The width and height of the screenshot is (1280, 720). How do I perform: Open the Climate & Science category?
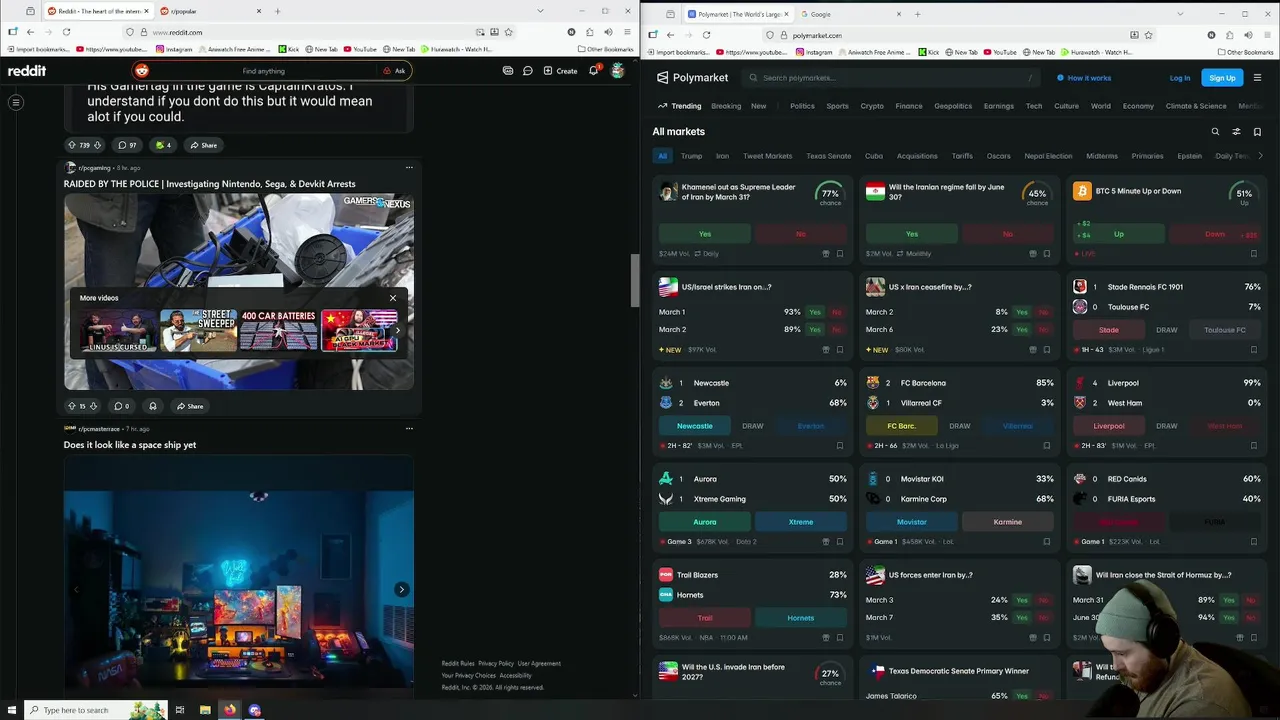1196,106
